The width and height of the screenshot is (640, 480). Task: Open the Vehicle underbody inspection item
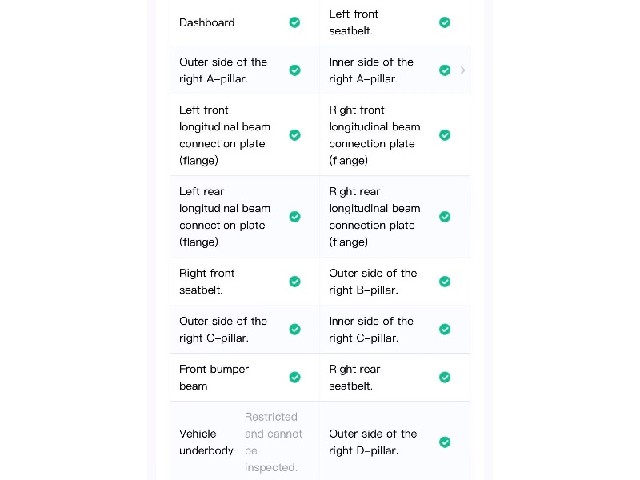(244, 442)
